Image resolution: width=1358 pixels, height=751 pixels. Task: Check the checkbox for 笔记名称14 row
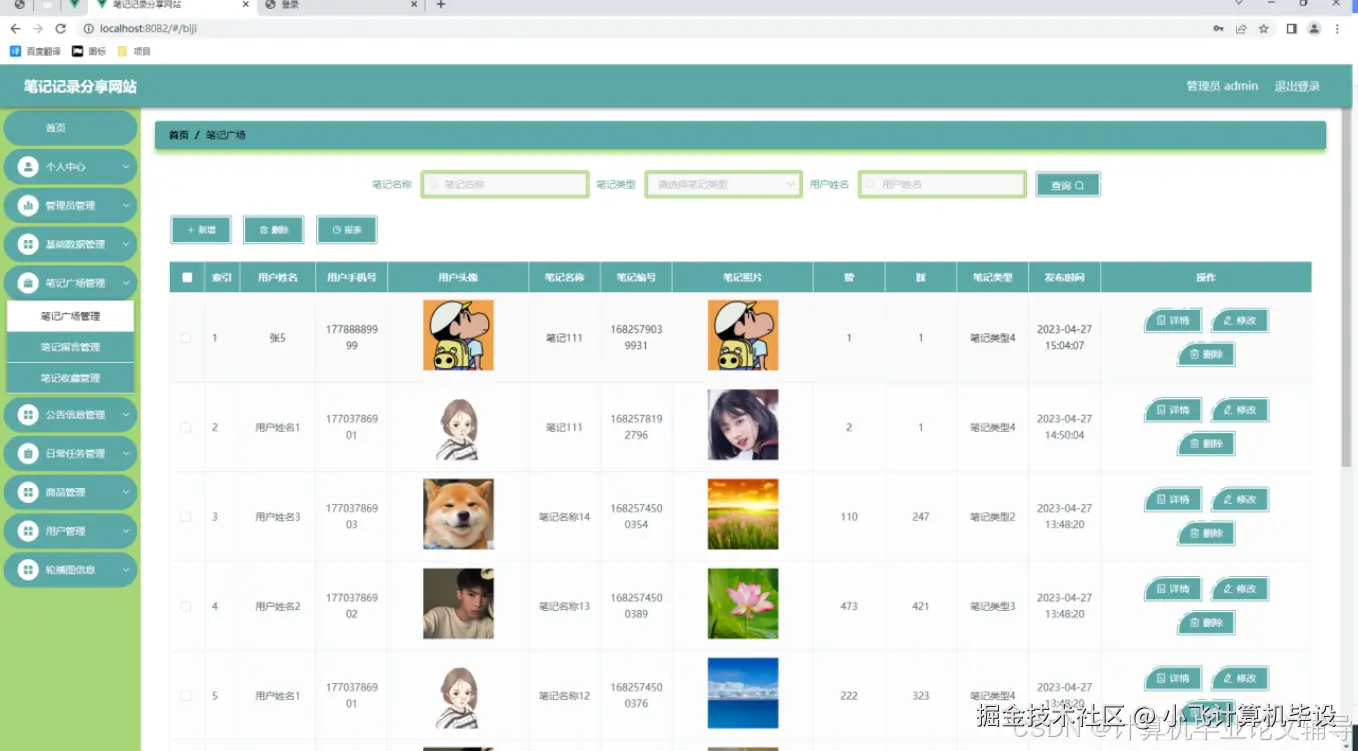186,517
